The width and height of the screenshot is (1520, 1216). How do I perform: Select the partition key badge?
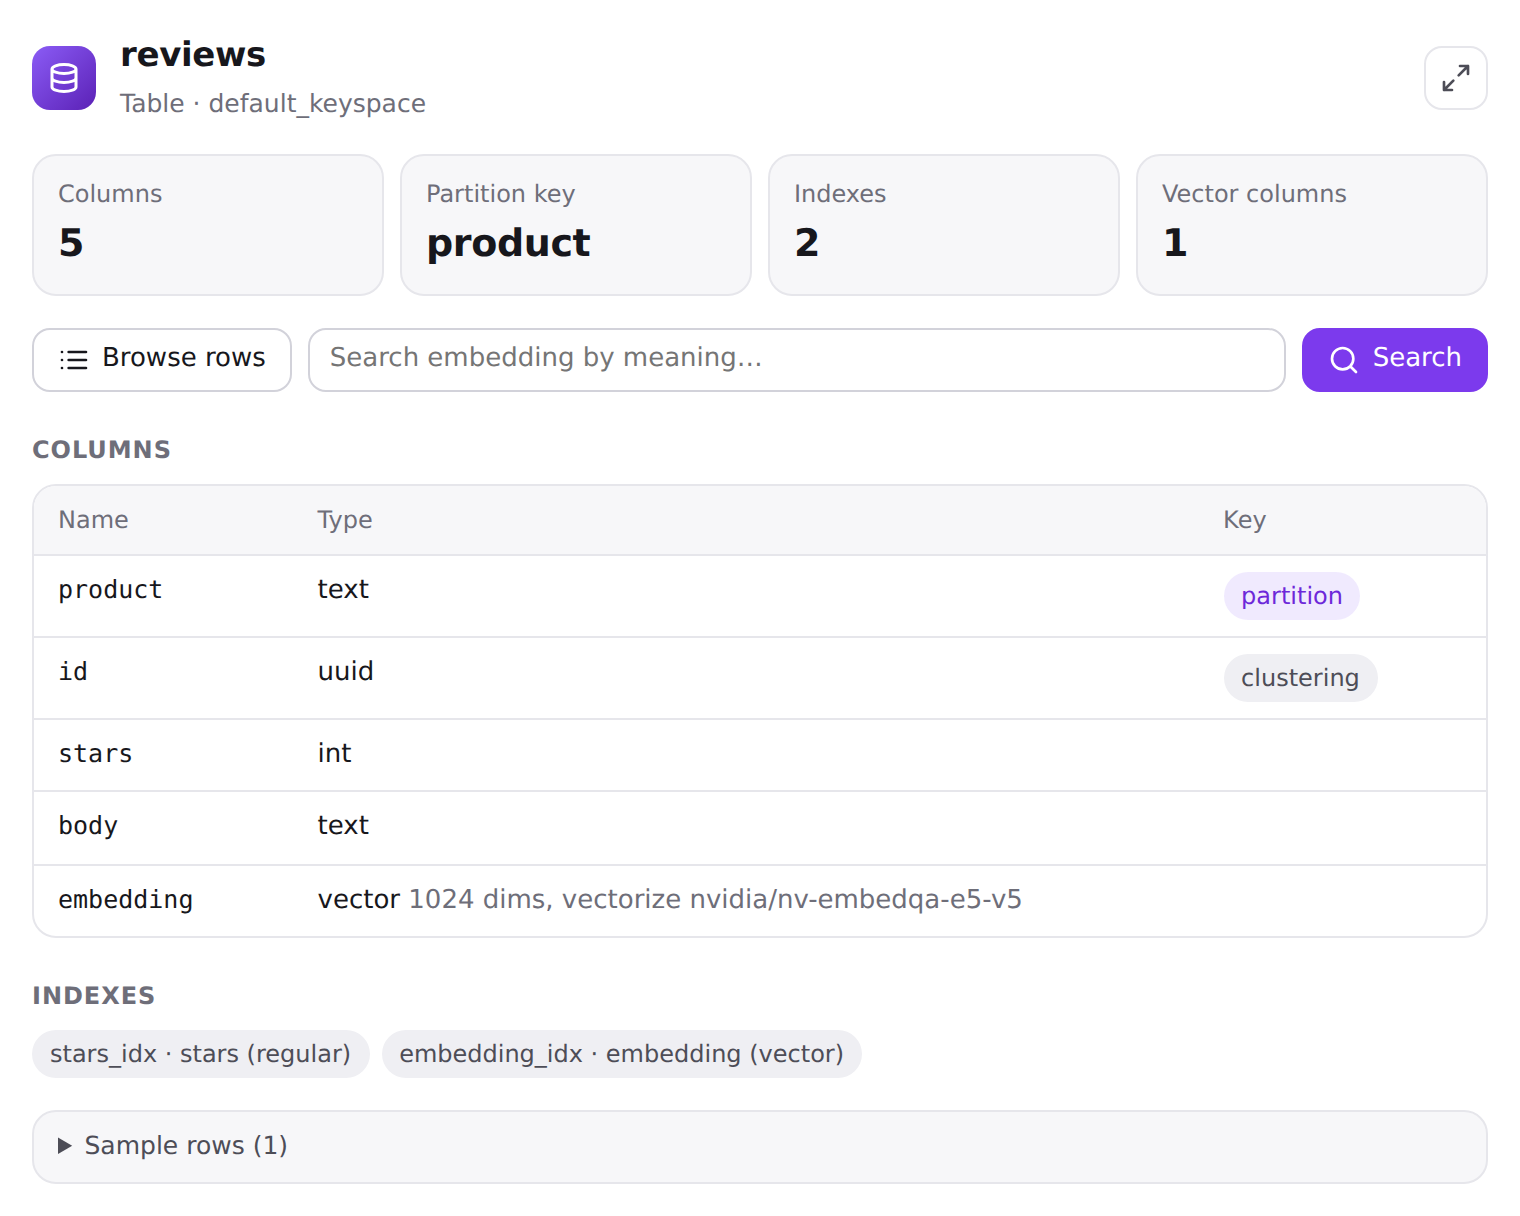pos(1291,596)
